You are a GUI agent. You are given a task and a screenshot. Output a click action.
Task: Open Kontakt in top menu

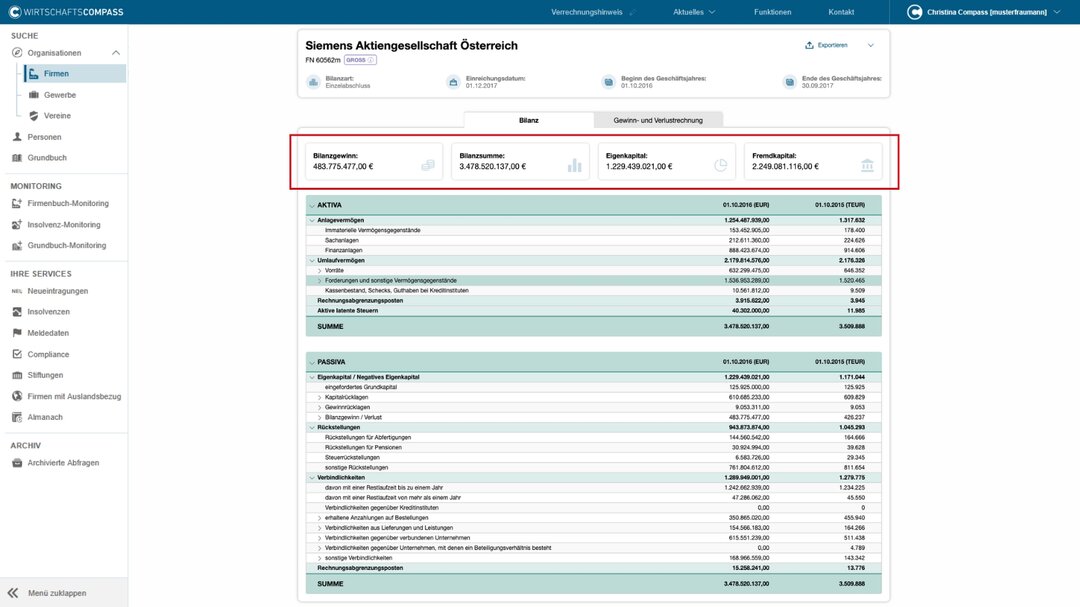click(x=841, y=12)
